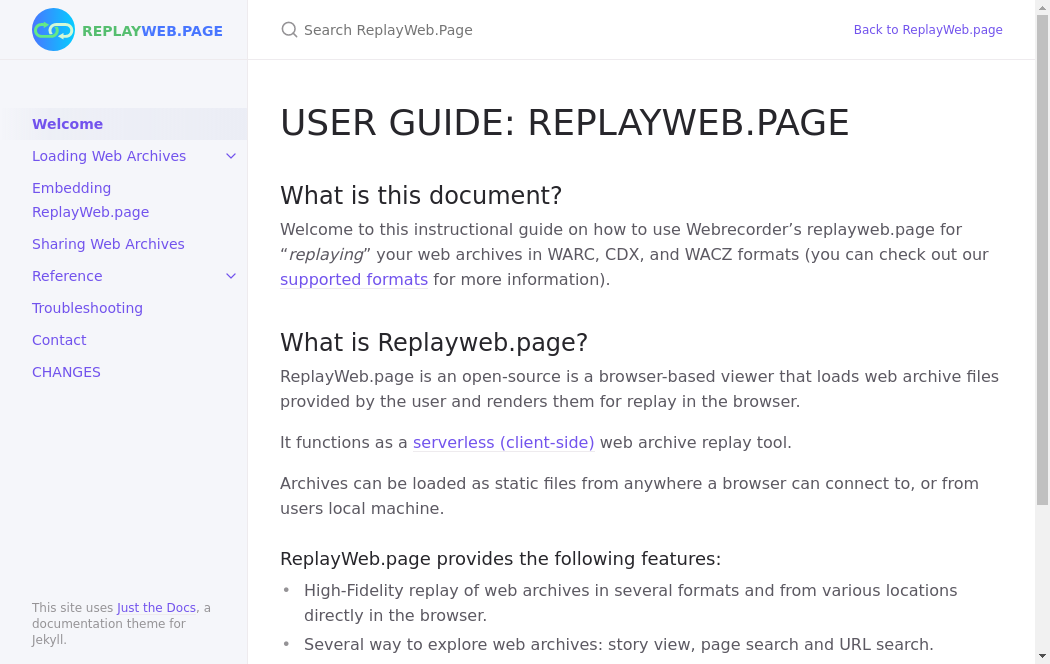Select Troubleshooting in the sidebar

pos(87,308)
